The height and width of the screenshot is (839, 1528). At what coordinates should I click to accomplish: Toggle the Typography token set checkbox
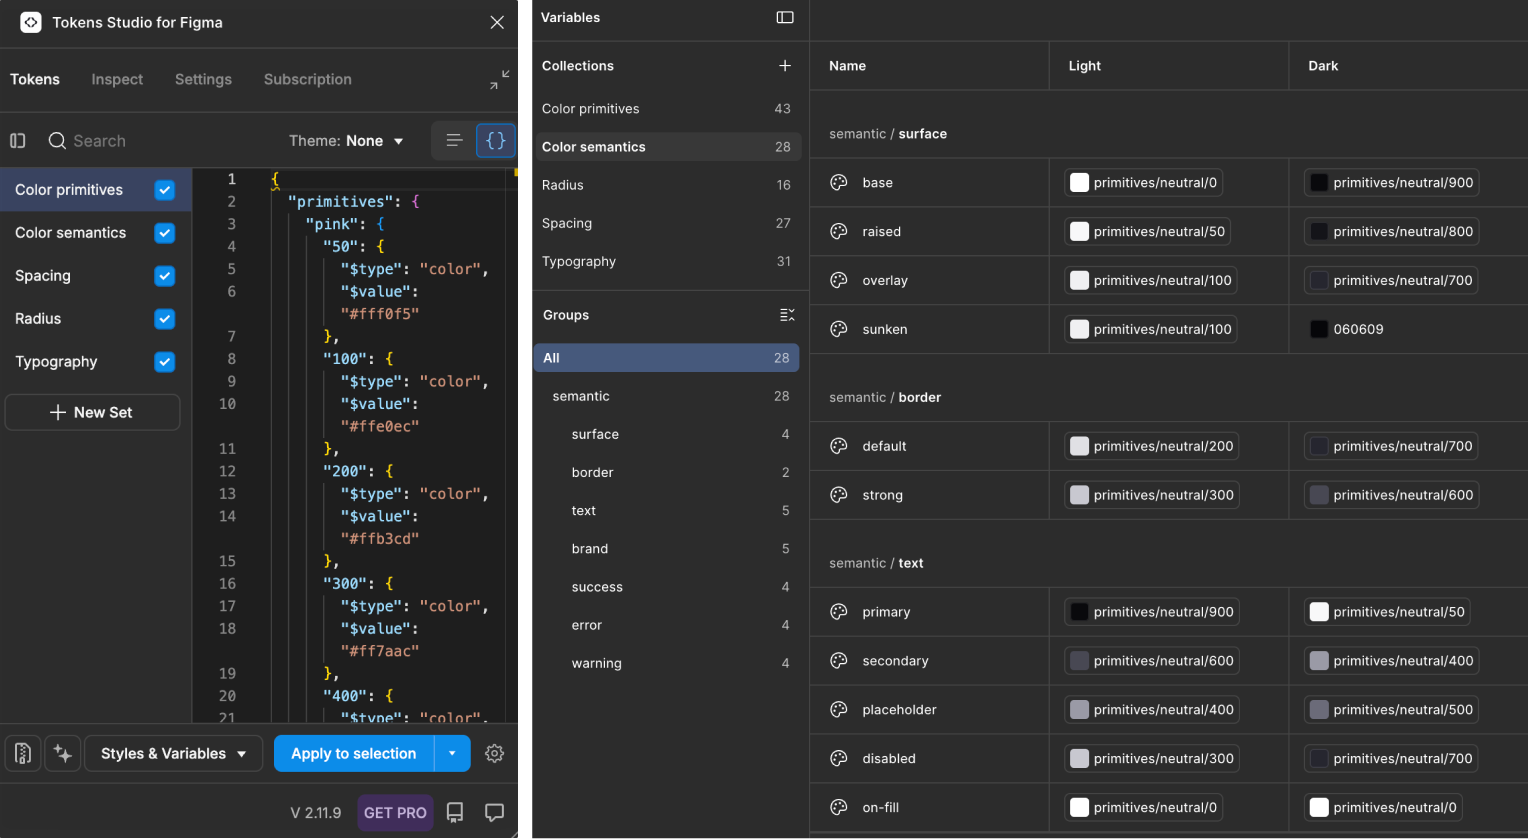tap(165, 362)
